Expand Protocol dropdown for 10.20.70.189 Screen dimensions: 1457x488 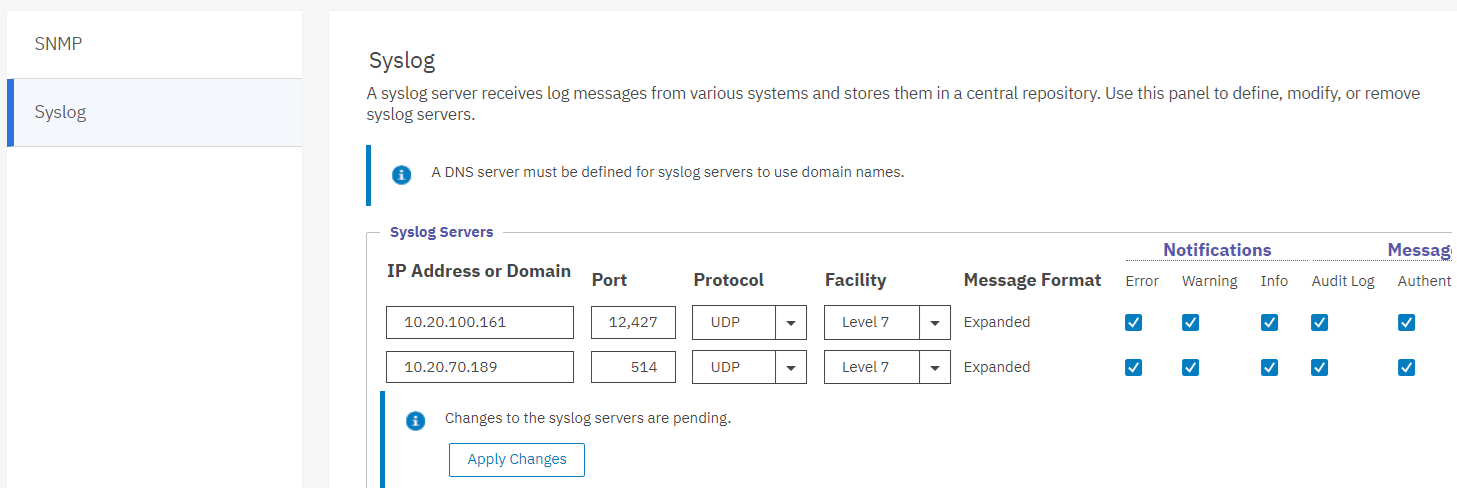point(790,368)
